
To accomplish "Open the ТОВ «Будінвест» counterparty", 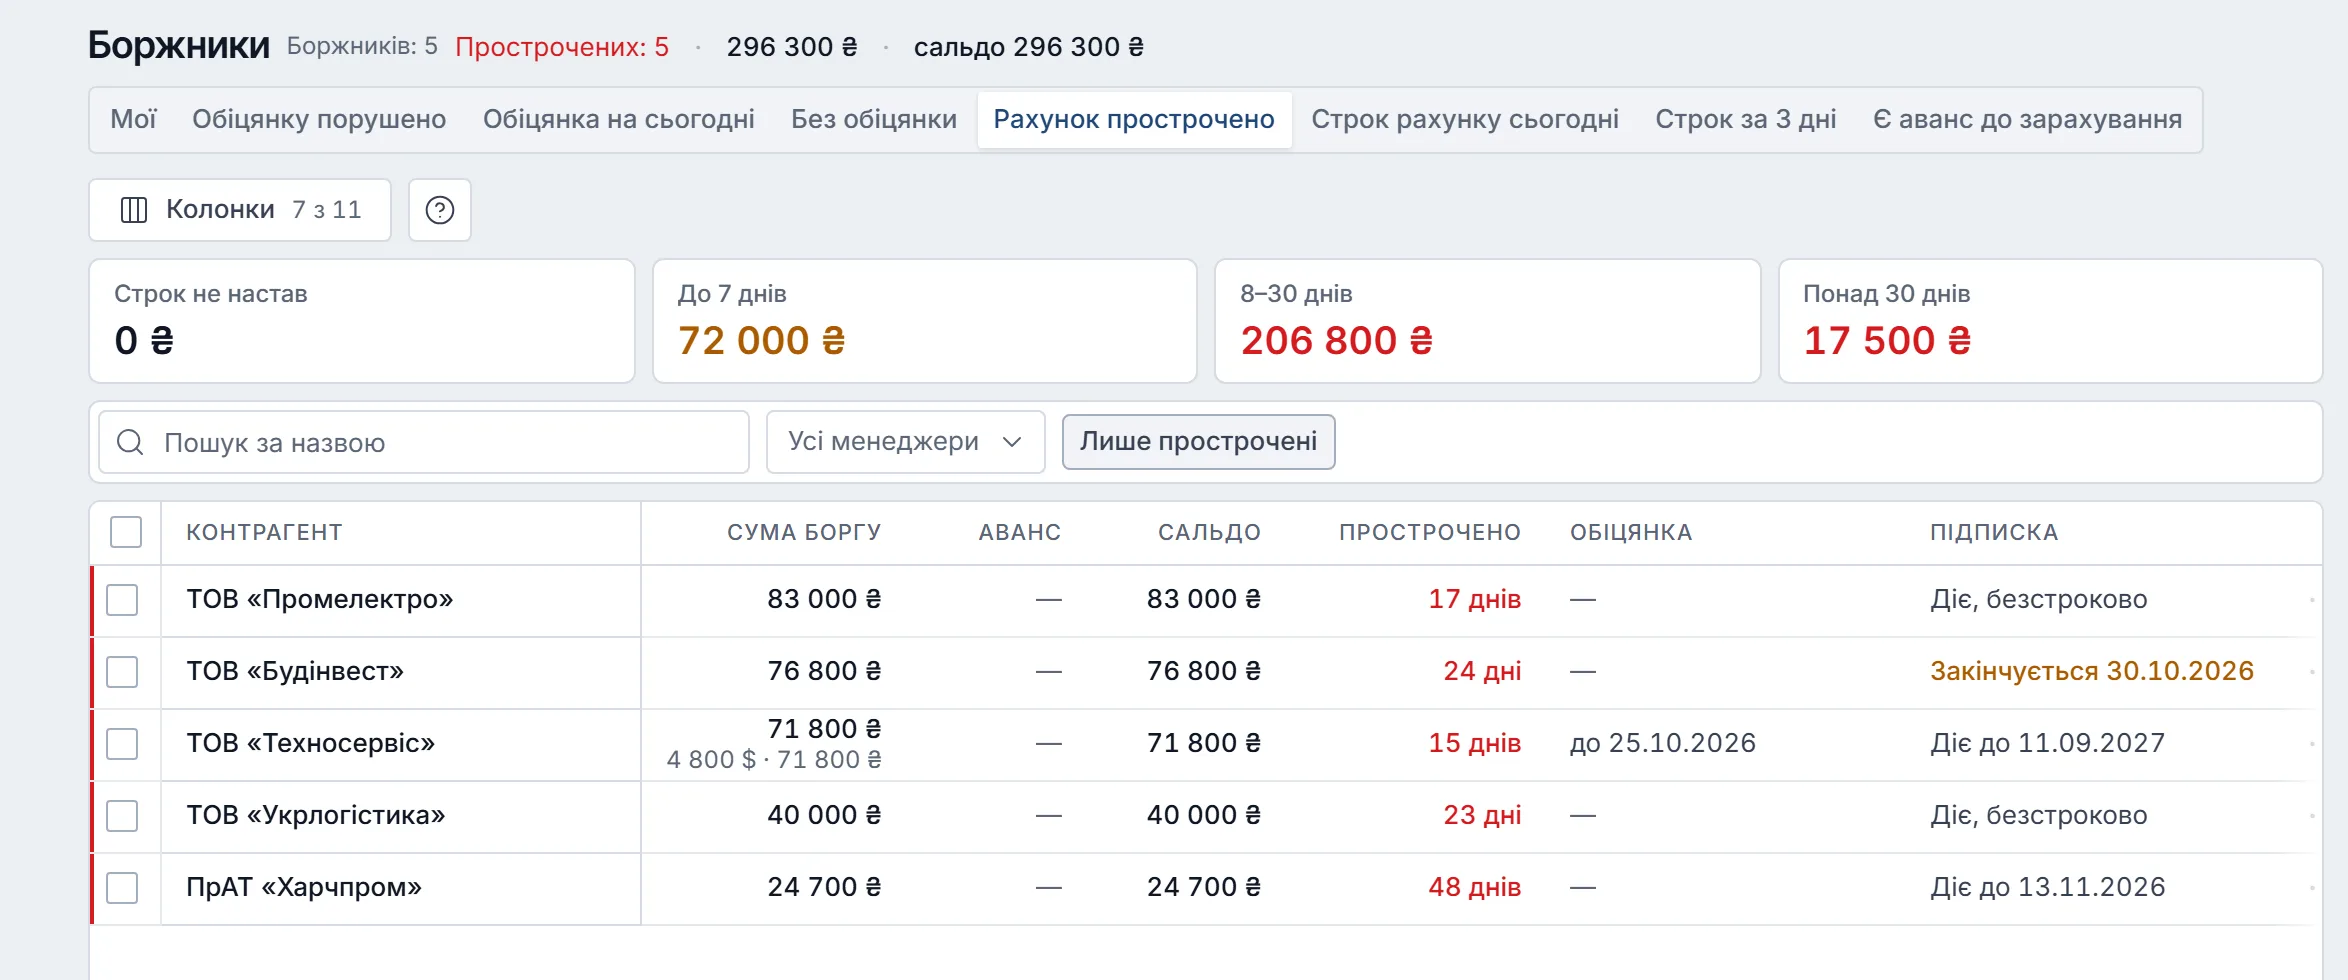I will [x=295, y=672].
